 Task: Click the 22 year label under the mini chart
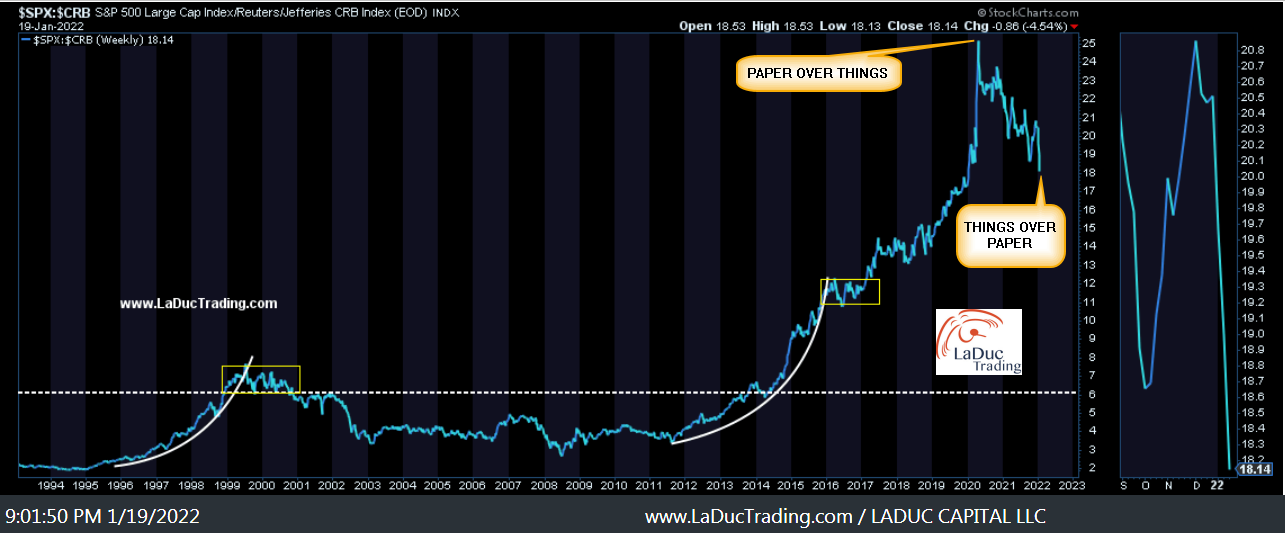click(1219, 485)
